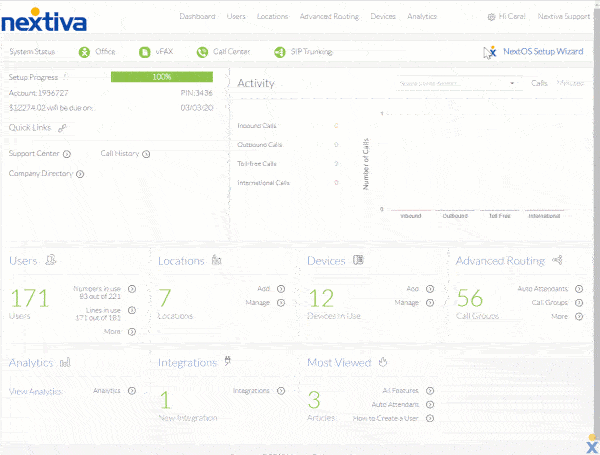Open Call Groups arrow in Advanced Routing
This screenshot has height=455, width=600.
click(x=579, y=303)
